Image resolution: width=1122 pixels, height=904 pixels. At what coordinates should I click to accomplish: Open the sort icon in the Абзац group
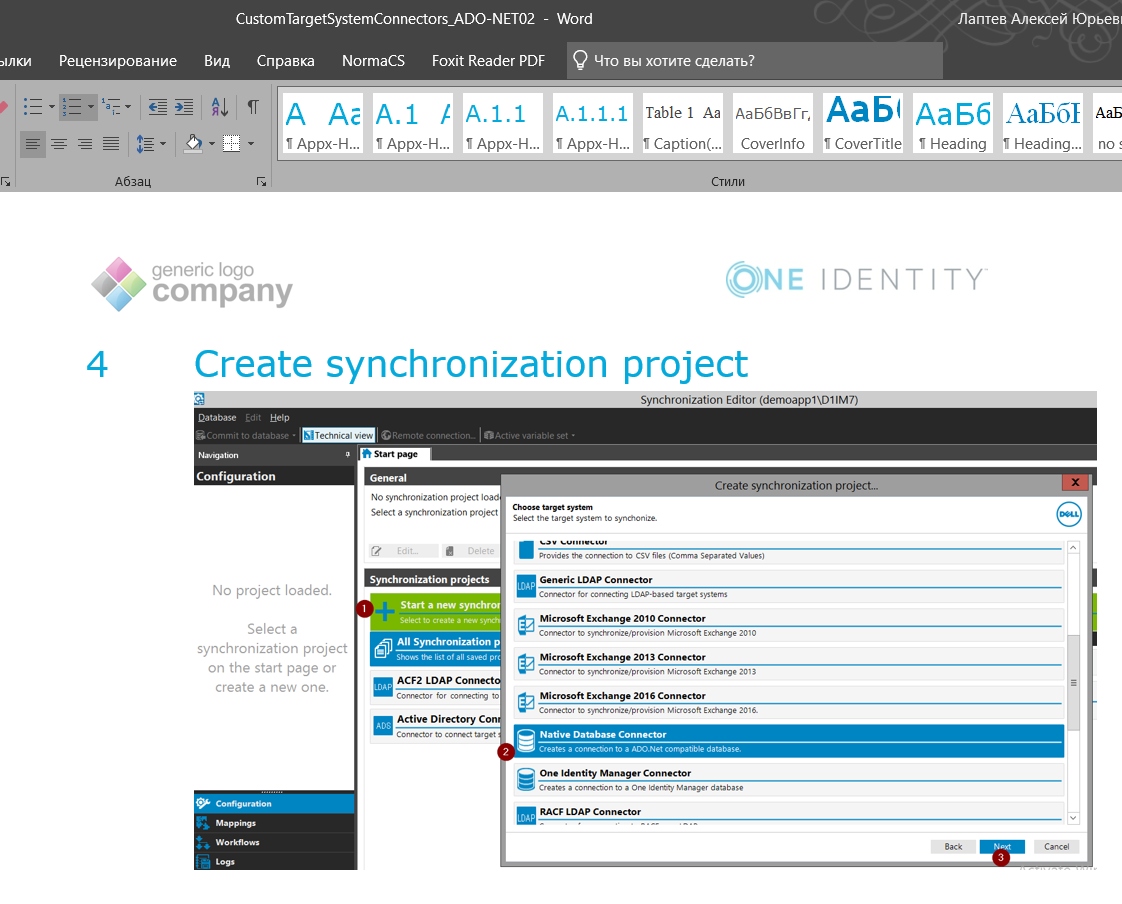[219, 106]
